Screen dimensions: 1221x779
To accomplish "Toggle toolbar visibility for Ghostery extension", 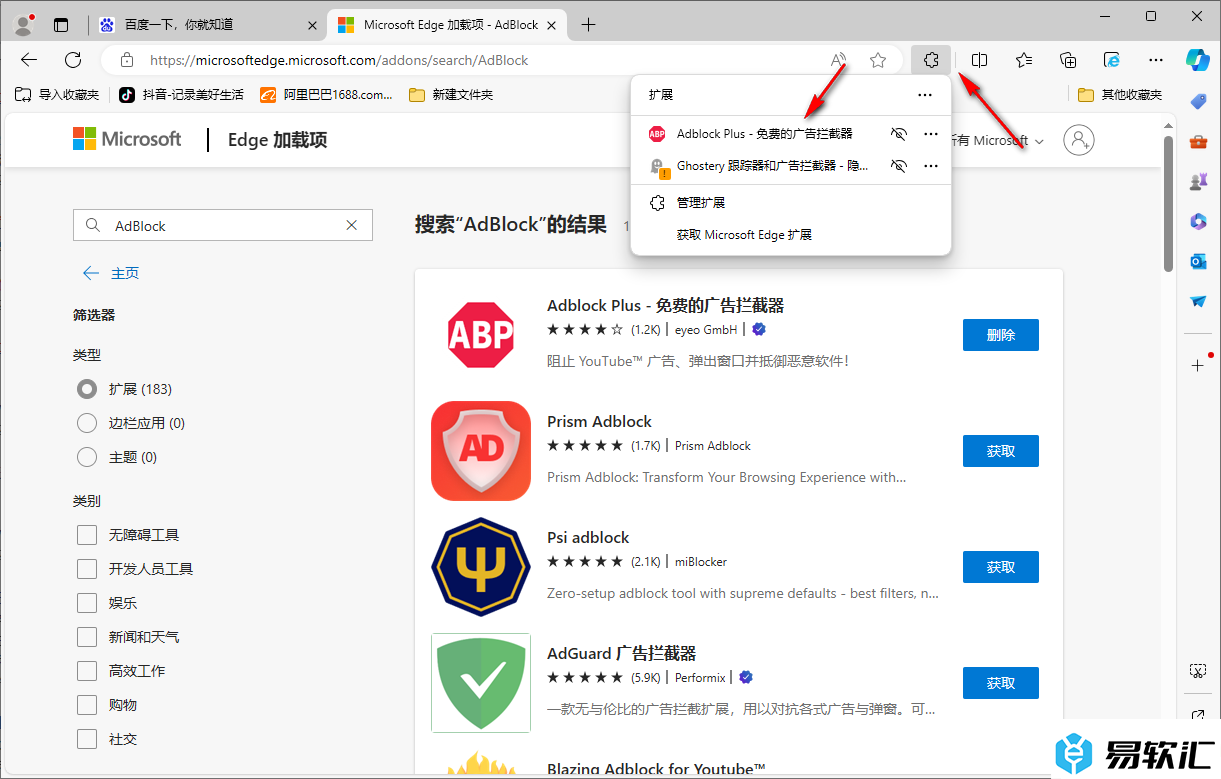I will (x=899, y=166).
